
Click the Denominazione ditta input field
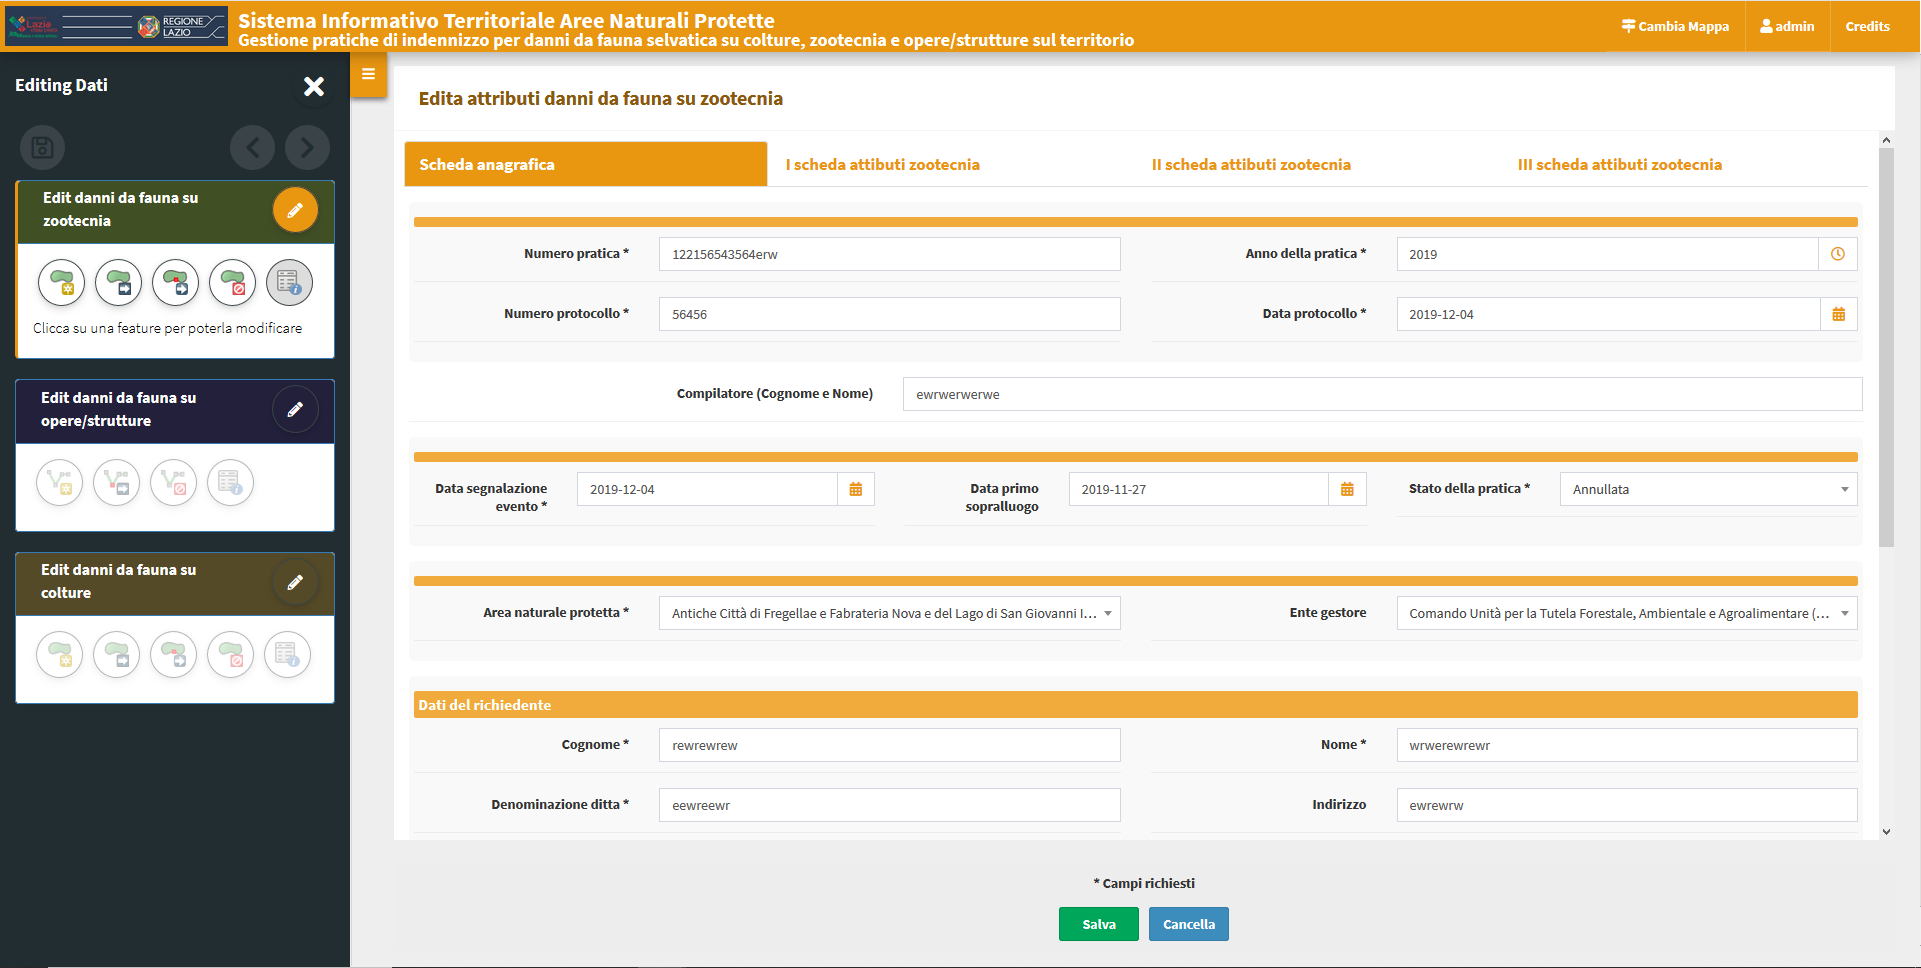pos(889,805)
